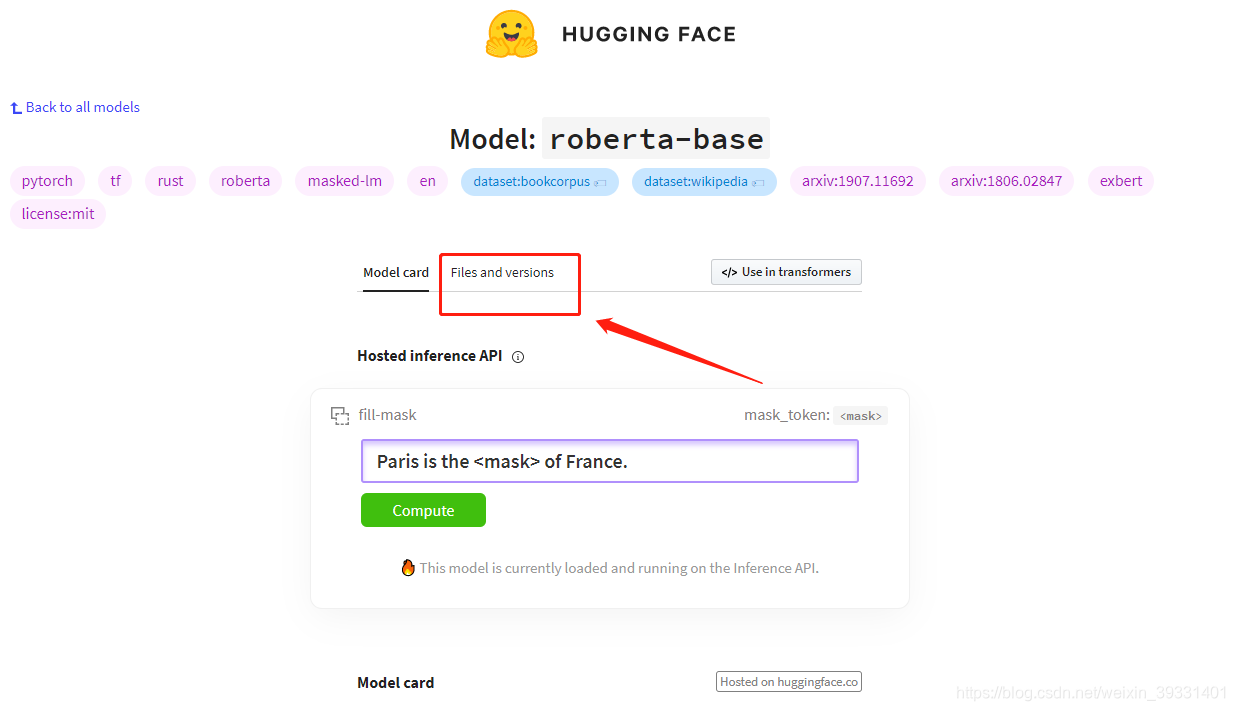Click the roberta-base model name
This screenshot has width=1235, height=711.
656,138
